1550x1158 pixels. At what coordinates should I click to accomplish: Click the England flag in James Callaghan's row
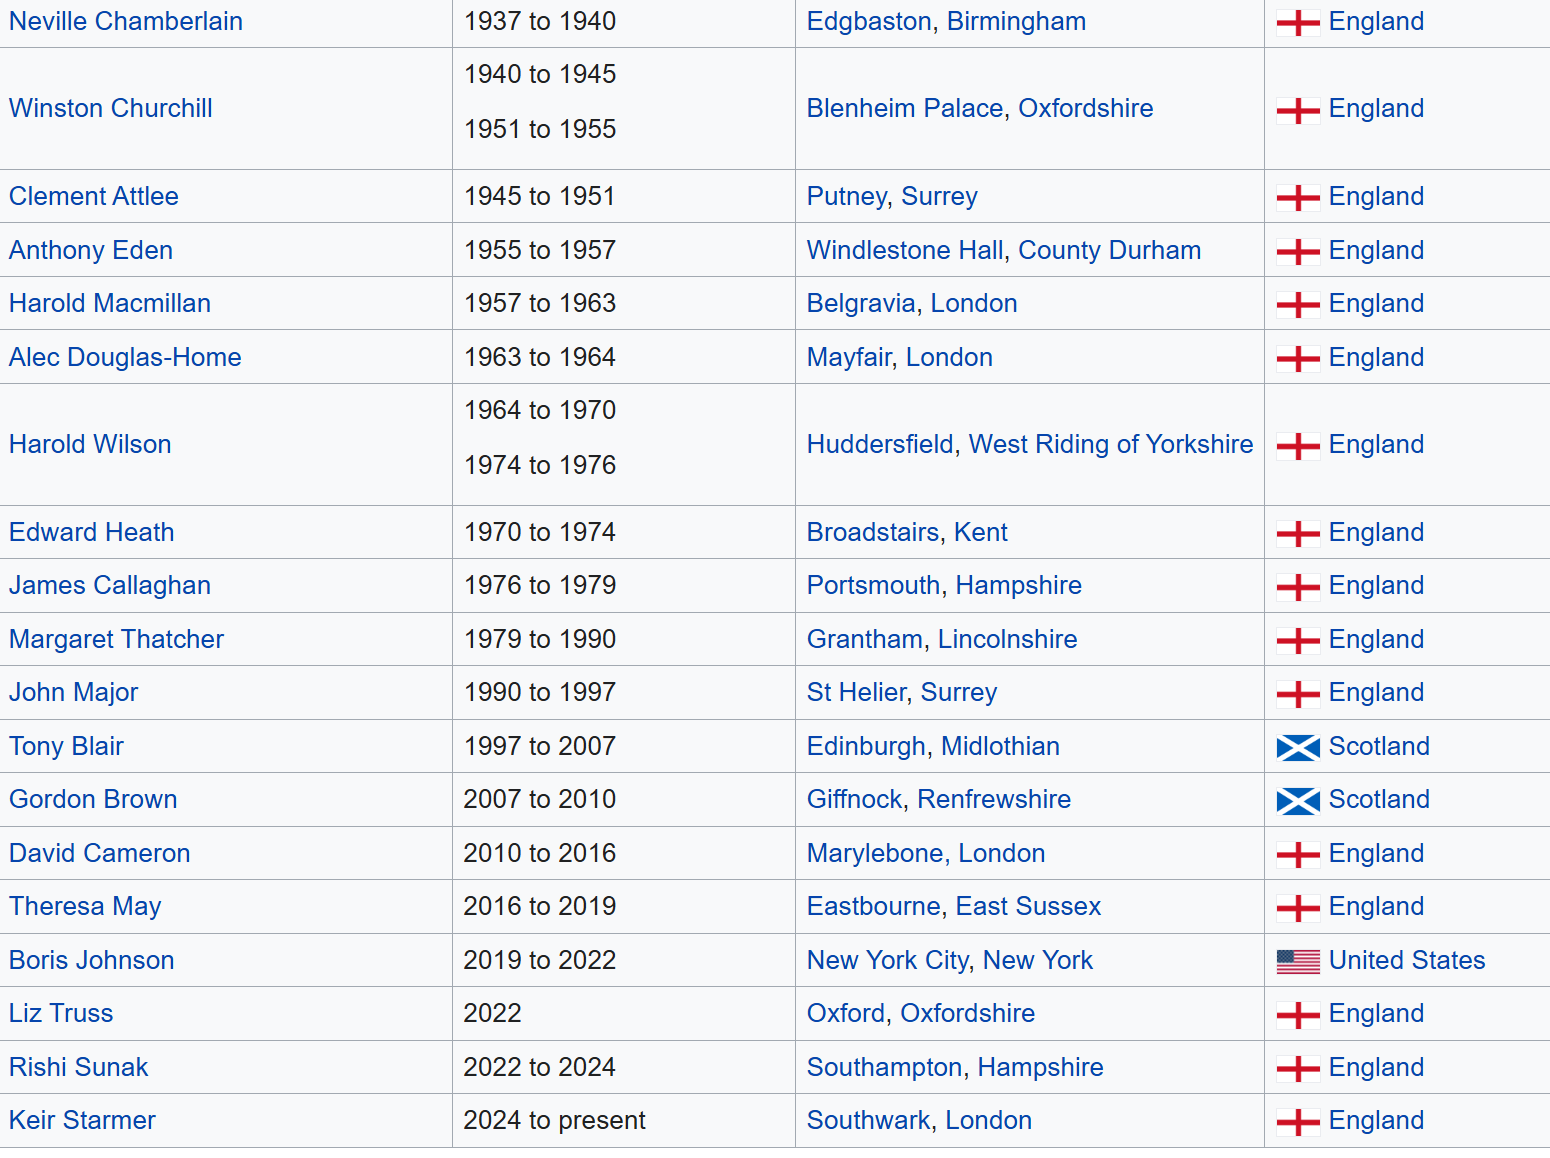(1298, 587)
